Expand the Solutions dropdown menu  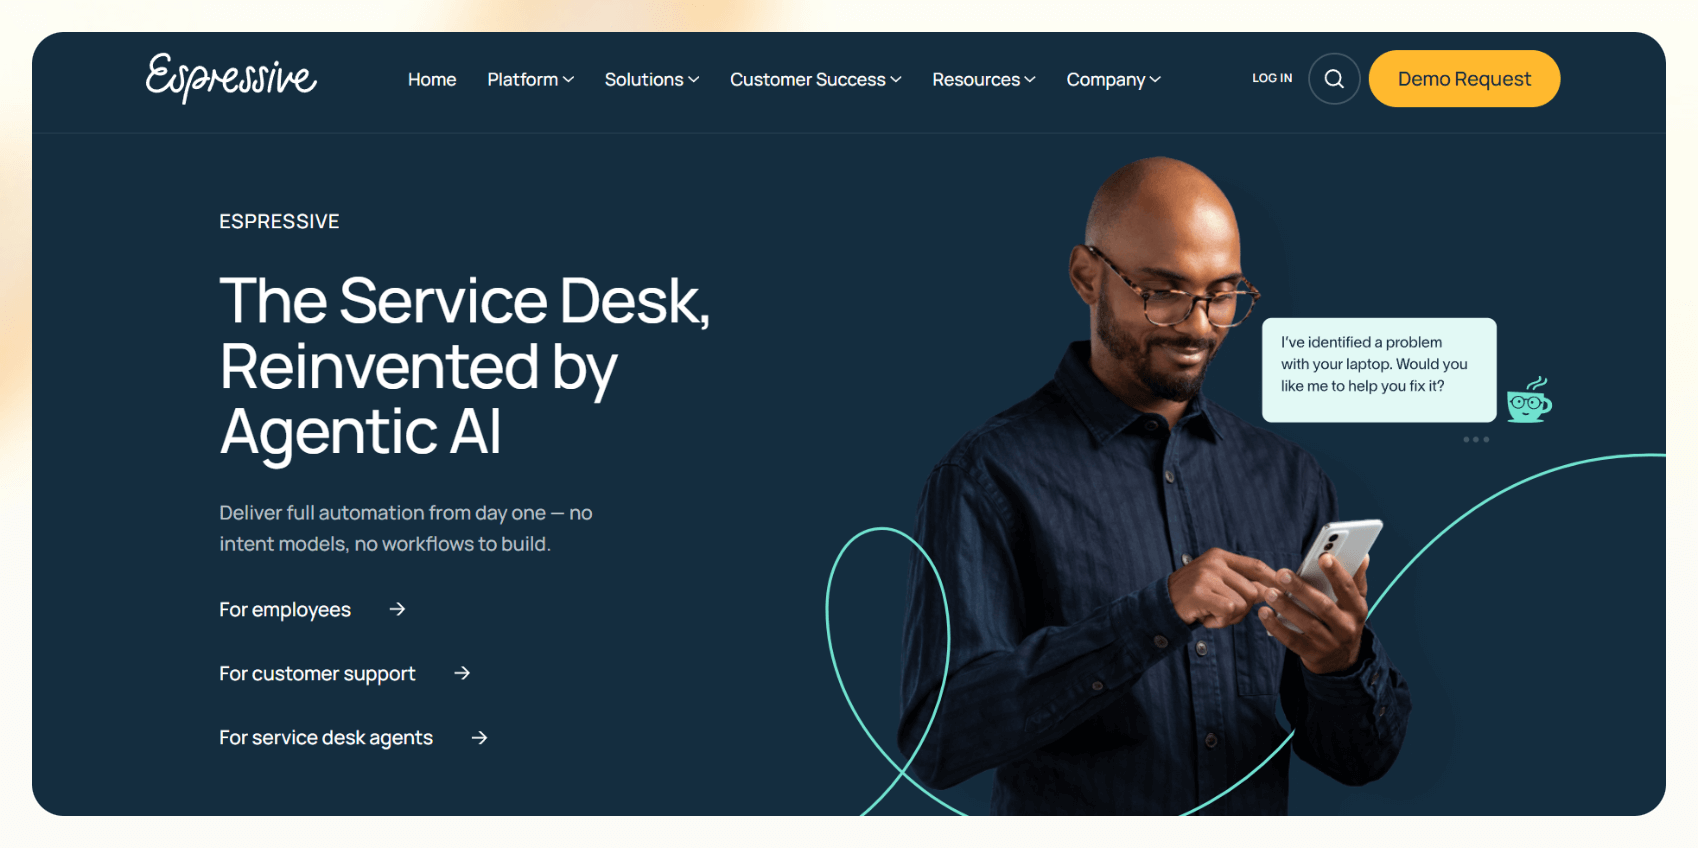tap(652, 79)
